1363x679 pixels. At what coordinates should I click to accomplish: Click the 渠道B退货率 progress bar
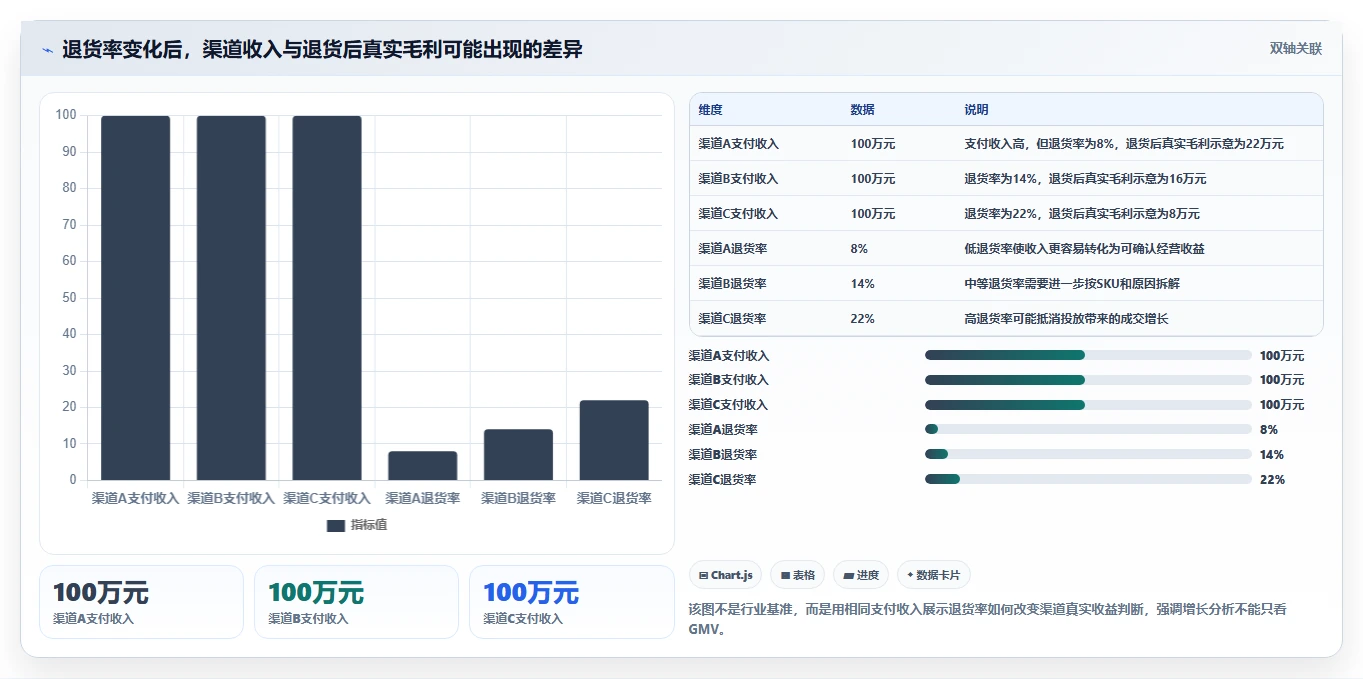tap(1088, 454)
